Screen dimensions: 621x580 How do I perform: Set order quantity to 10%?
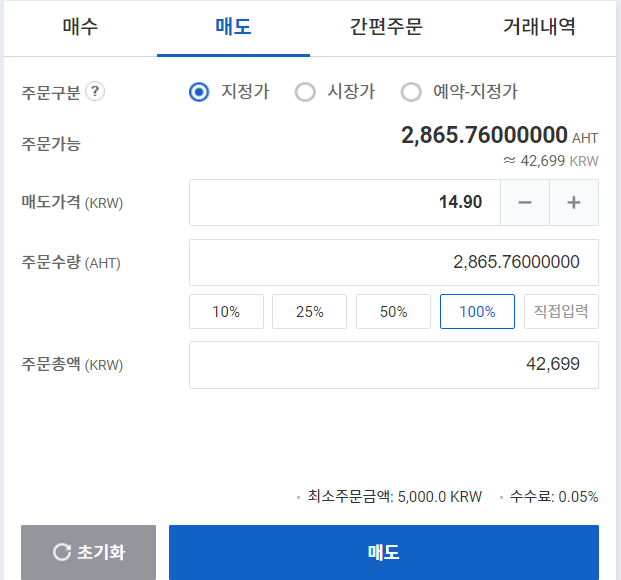(226, 311)
